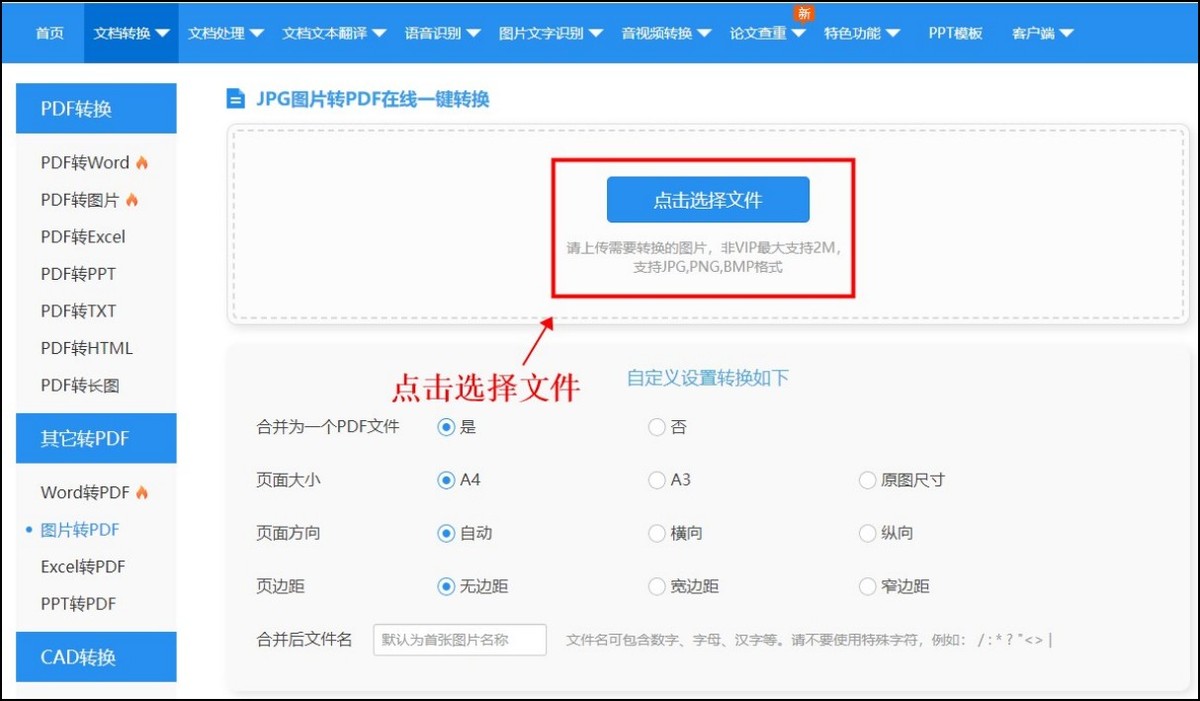Viewport: 1200px width, 701px height.
Task: Click the blue document icon before the page title
Action: click(x=234, y=97)
